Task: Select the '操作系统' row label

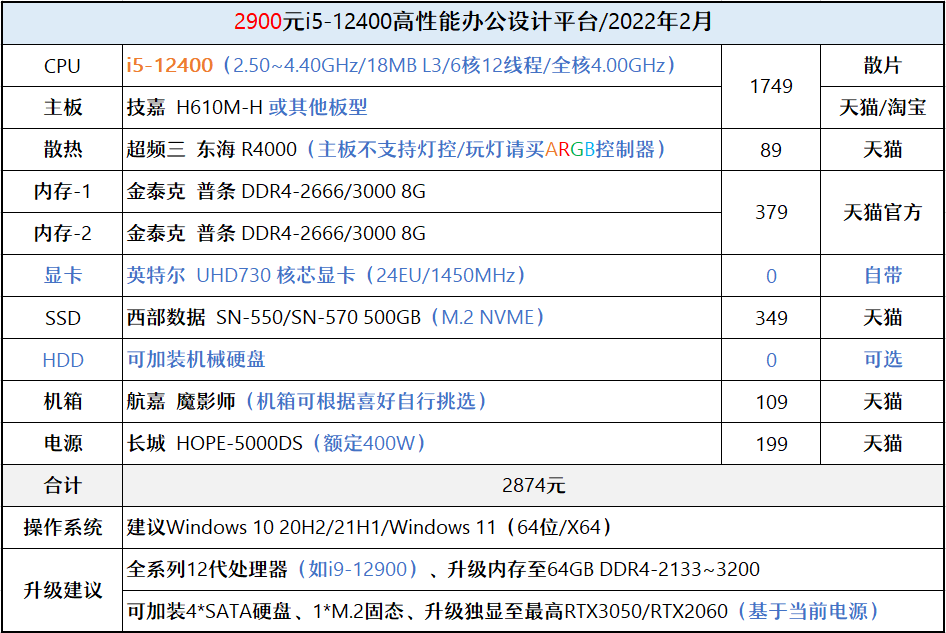Action: (x=62, y=527)
